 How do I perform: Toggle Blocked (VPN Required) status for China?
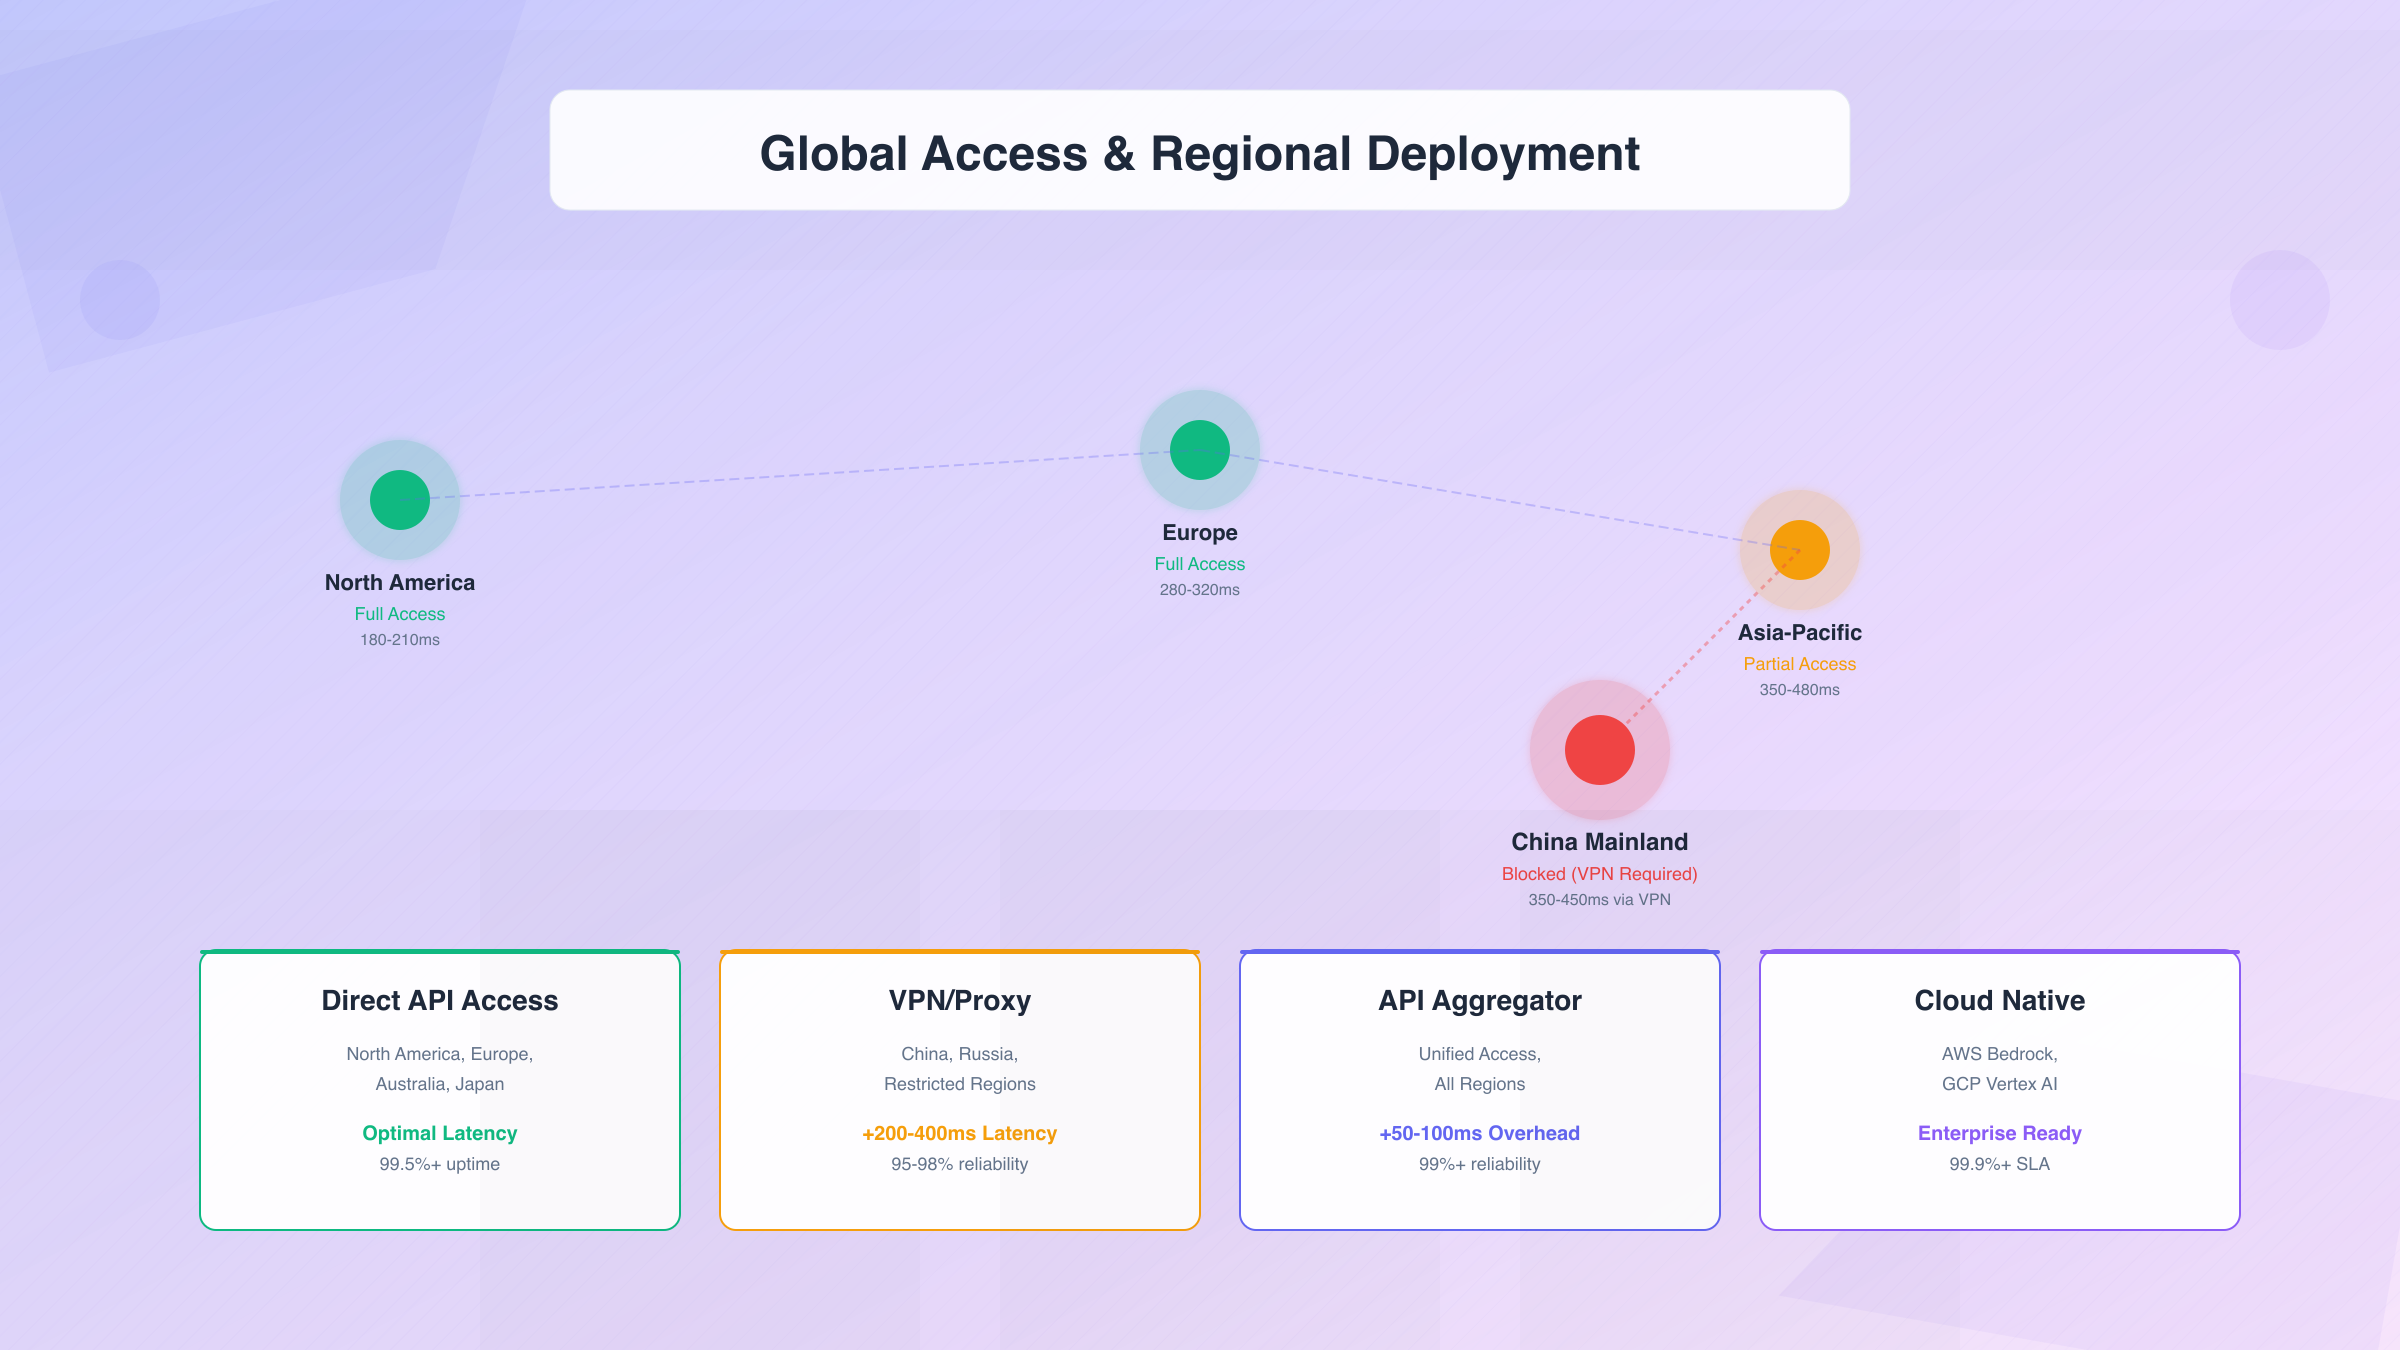coord(1599,873)
